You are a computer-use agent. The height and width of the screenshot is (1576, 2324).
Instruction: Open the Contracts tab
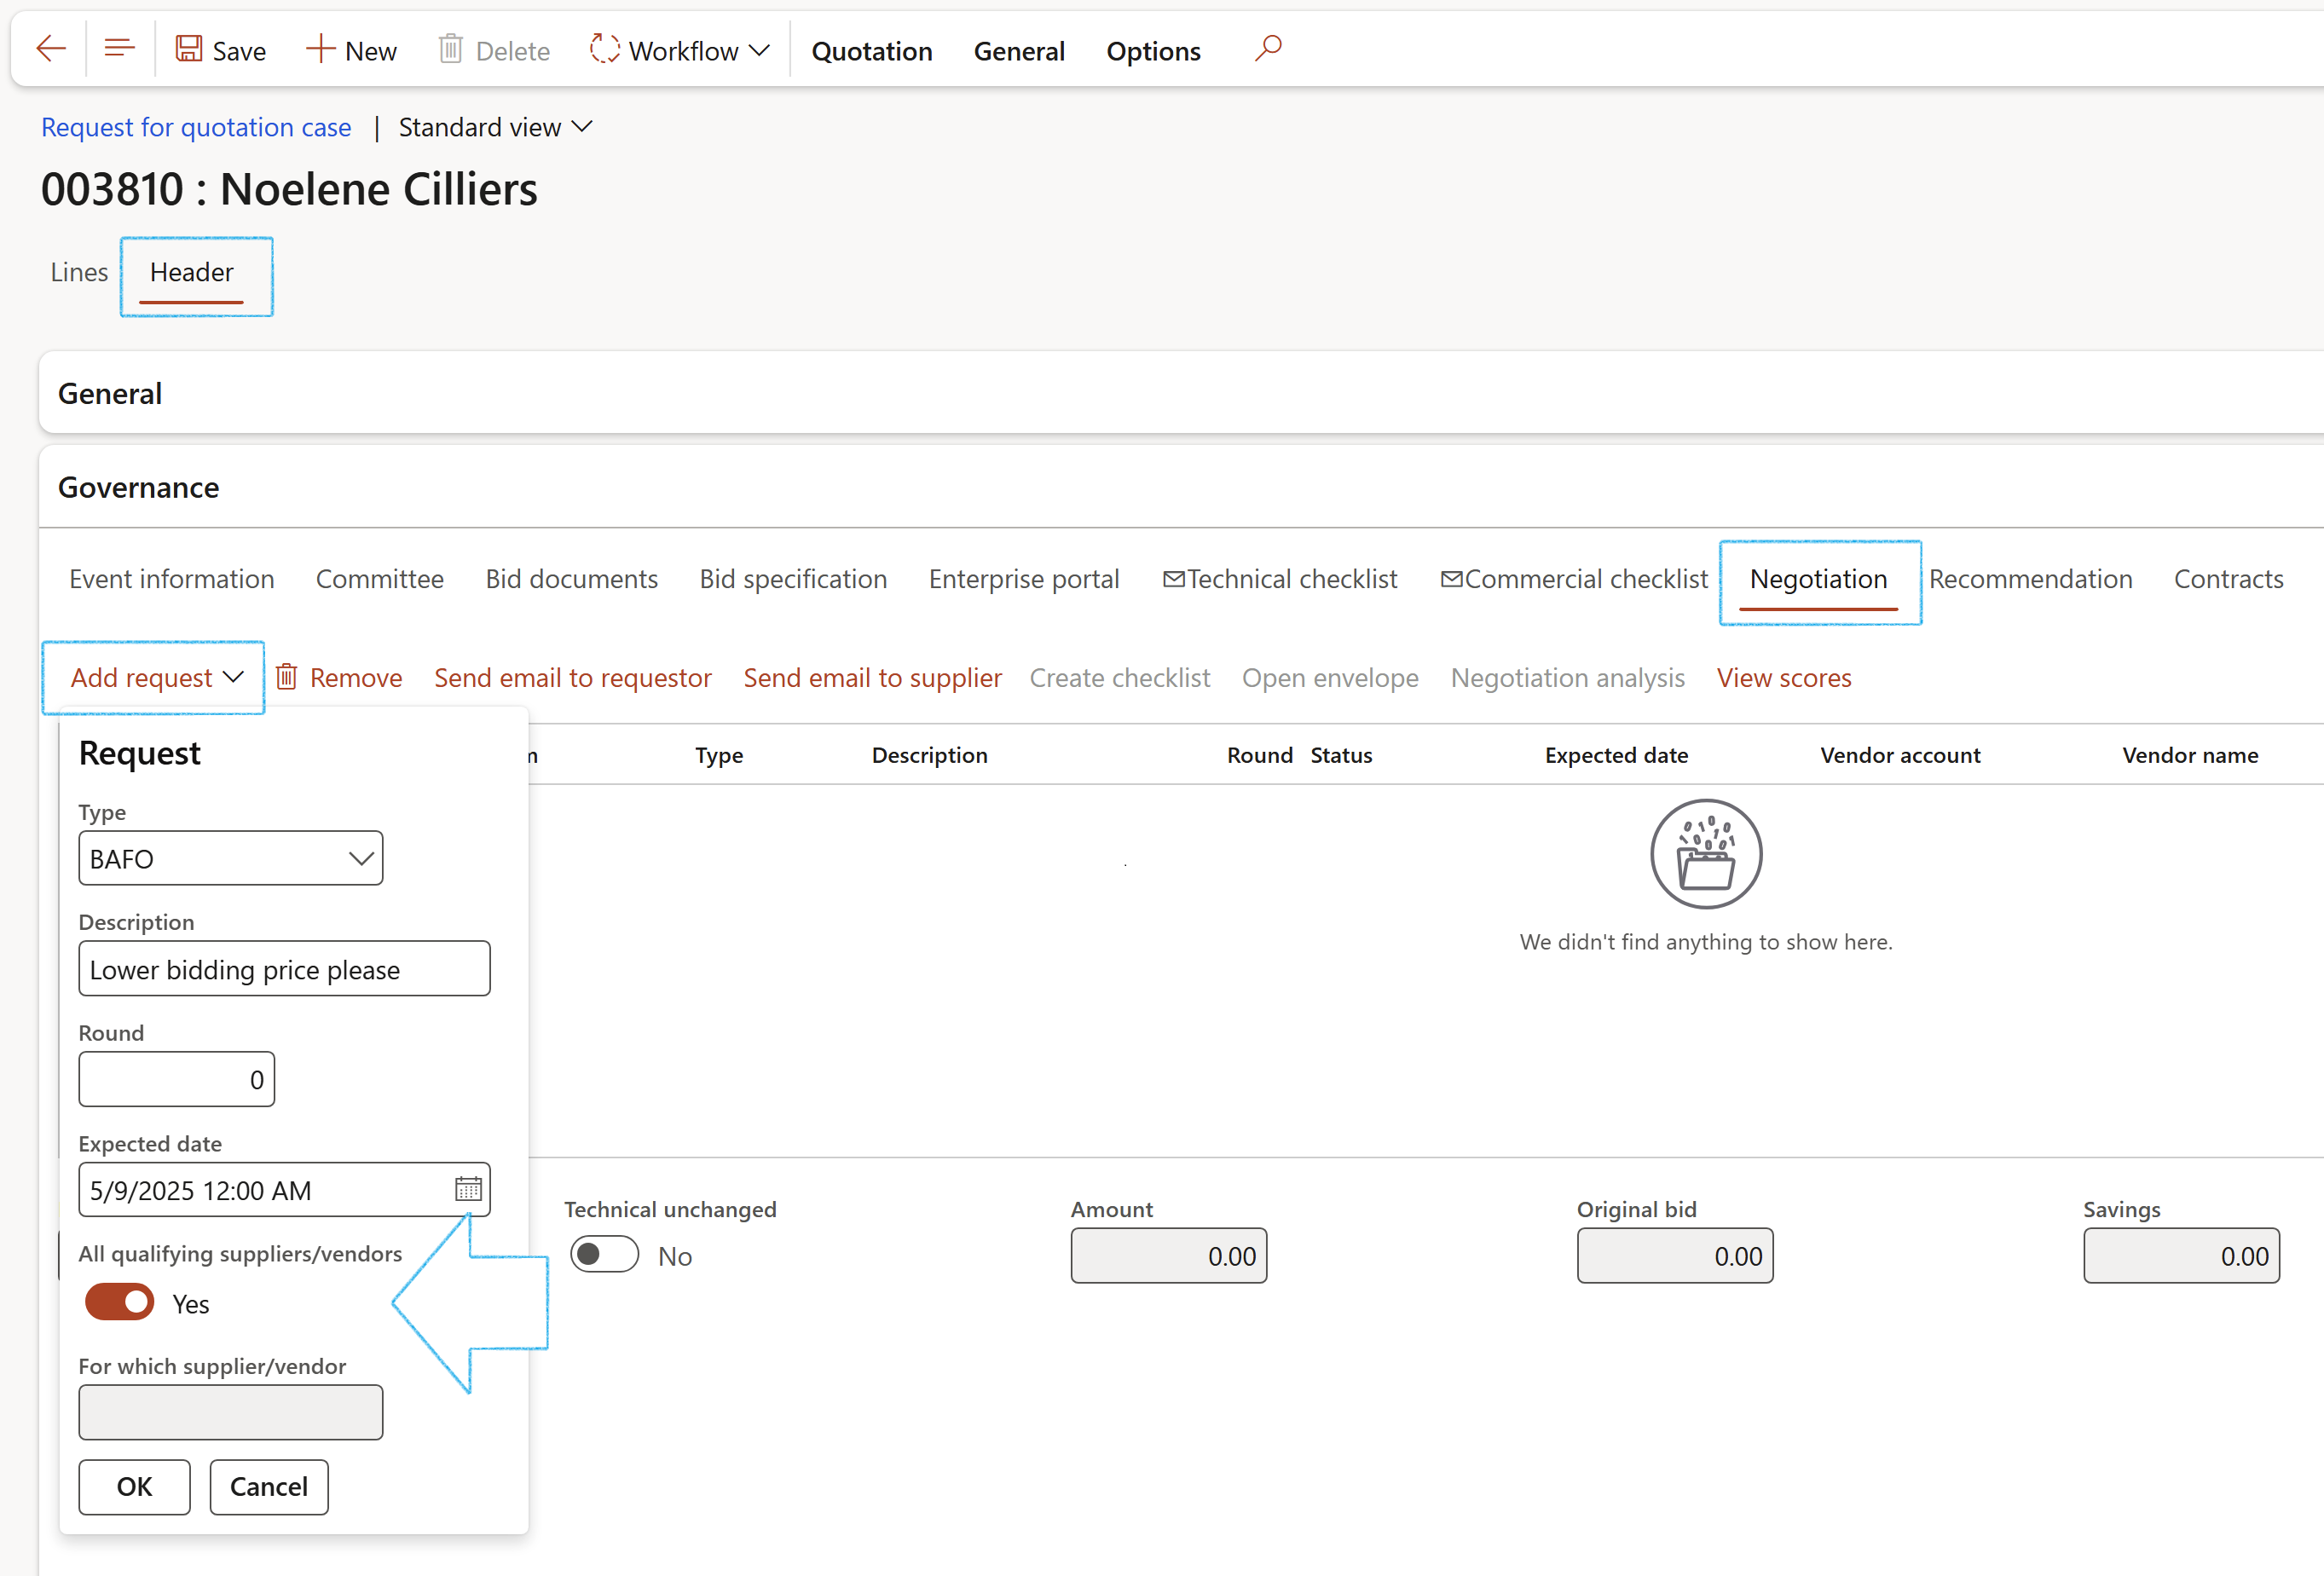coord(2228,579)
